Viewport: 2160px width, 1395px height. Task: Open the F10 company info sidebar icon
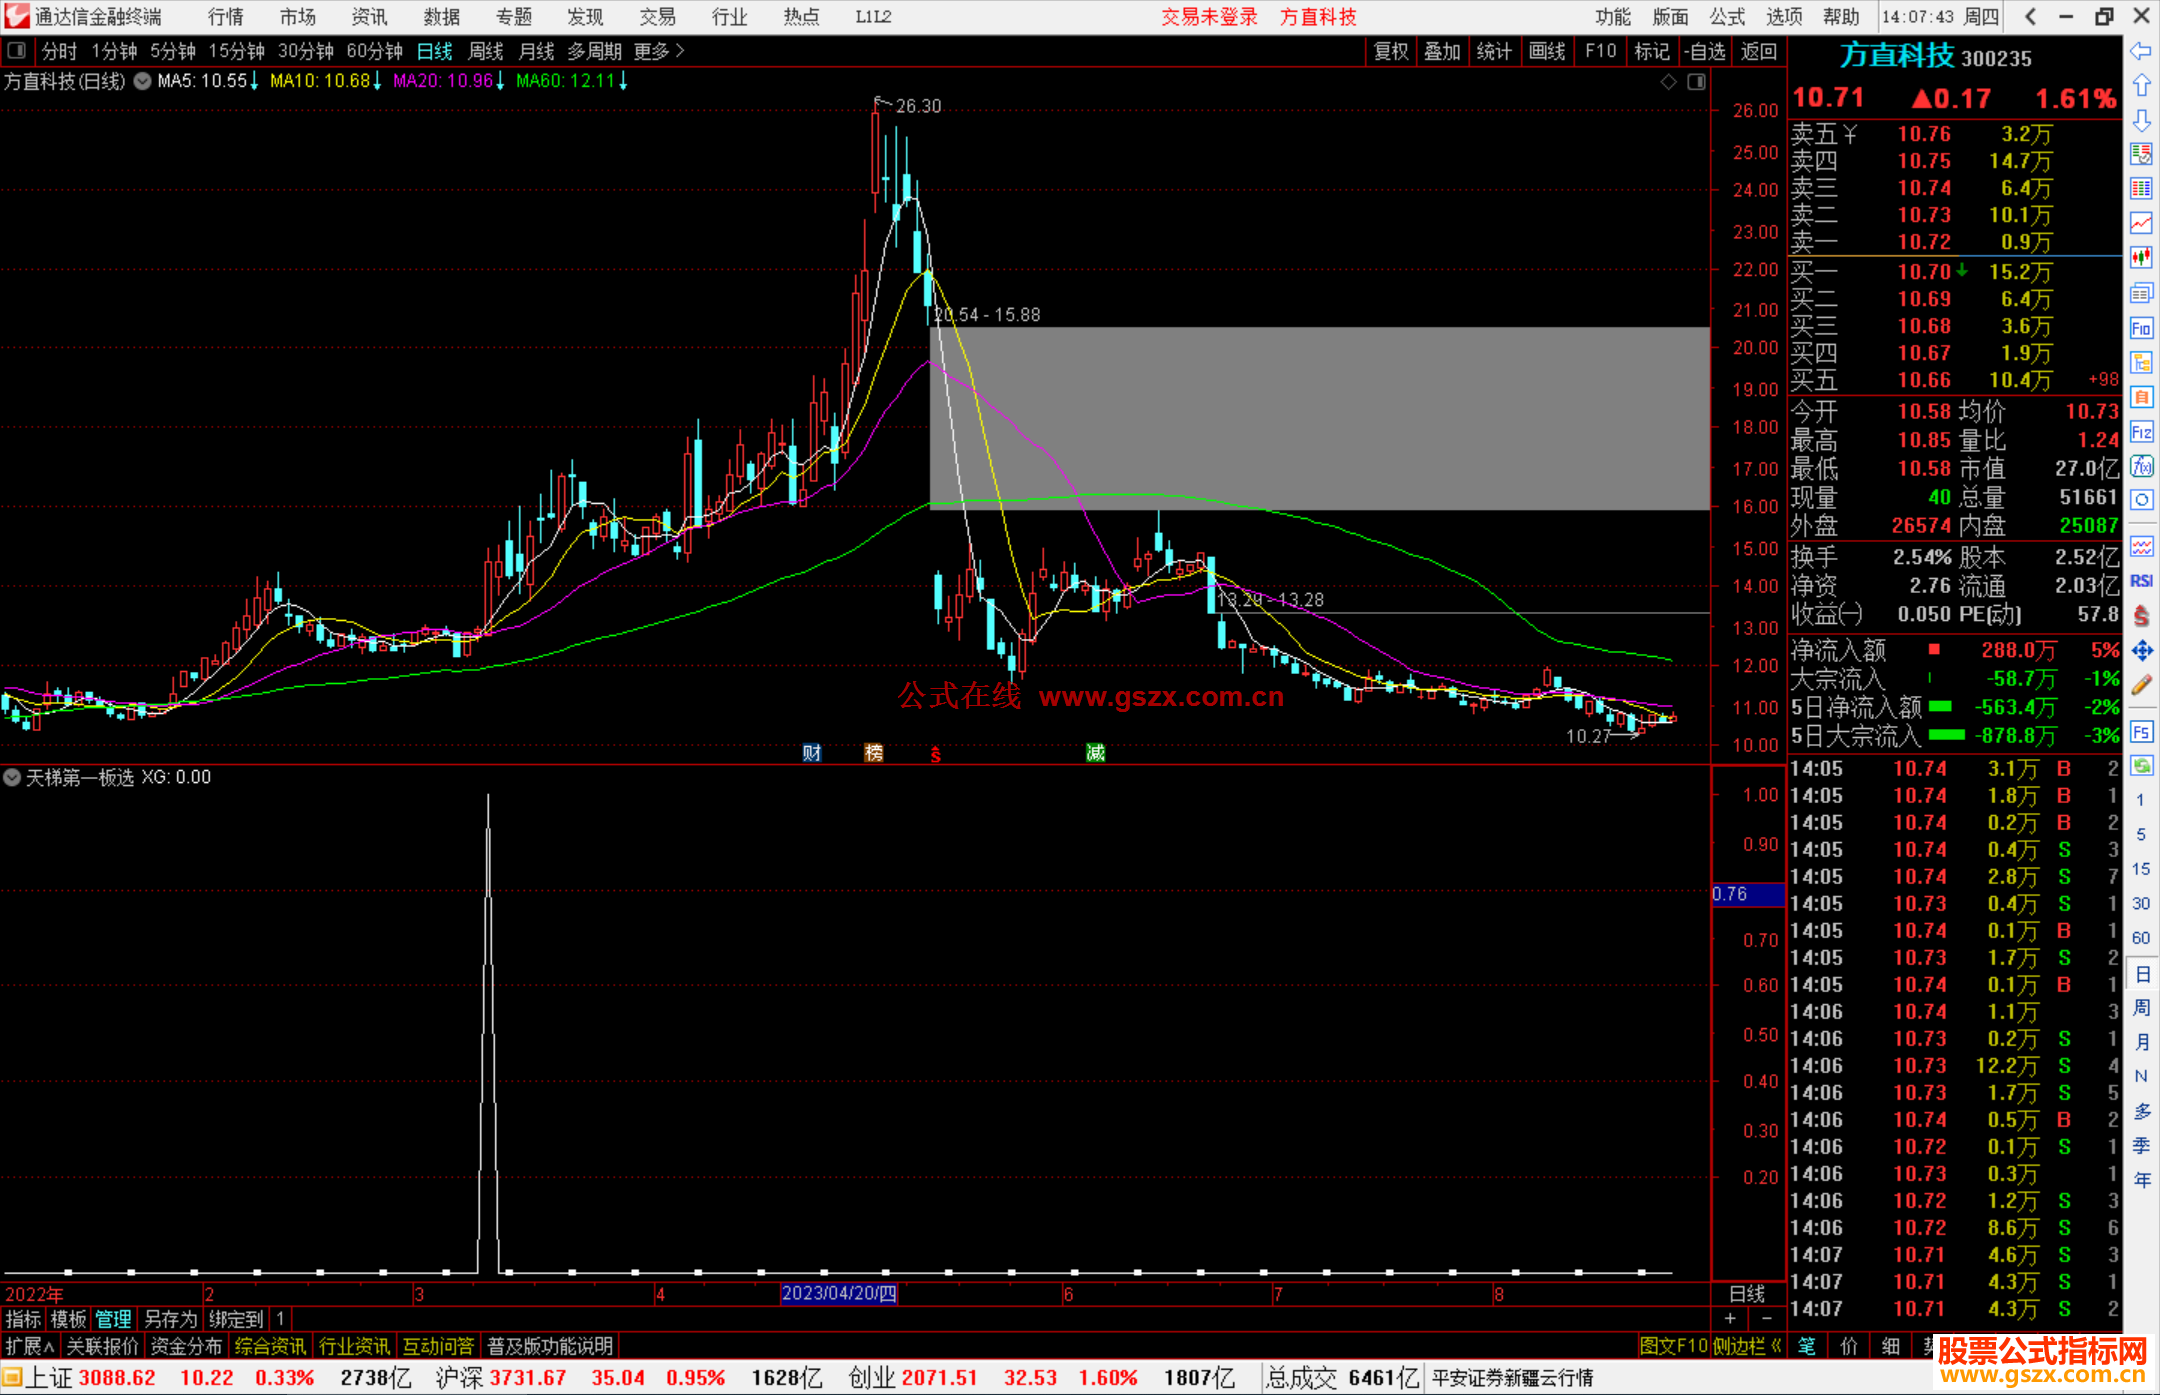click(x=2141, y=328)
